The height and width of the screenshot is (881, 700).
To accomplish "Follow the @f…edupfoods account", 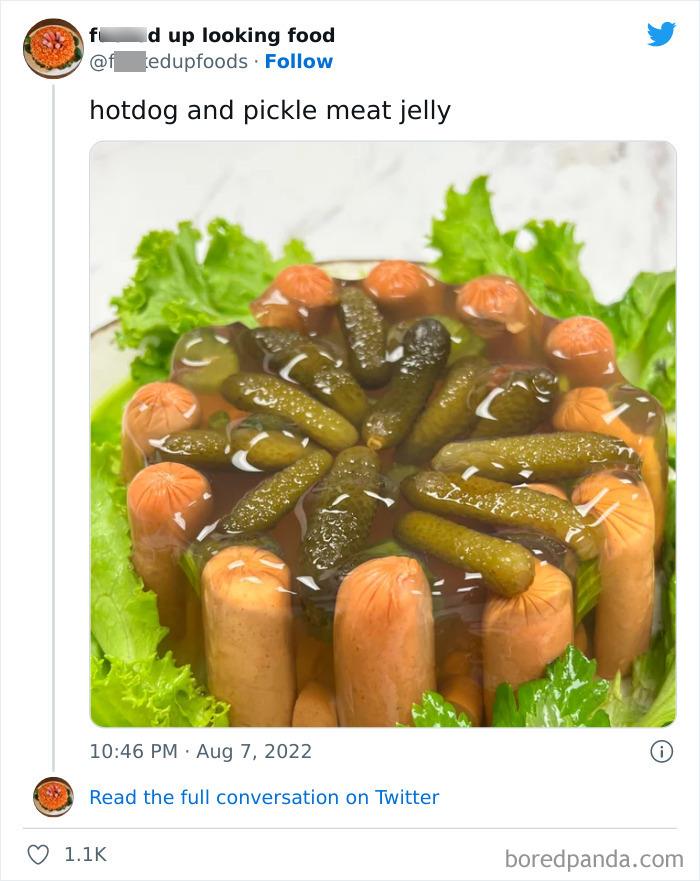I will point(299,62).
